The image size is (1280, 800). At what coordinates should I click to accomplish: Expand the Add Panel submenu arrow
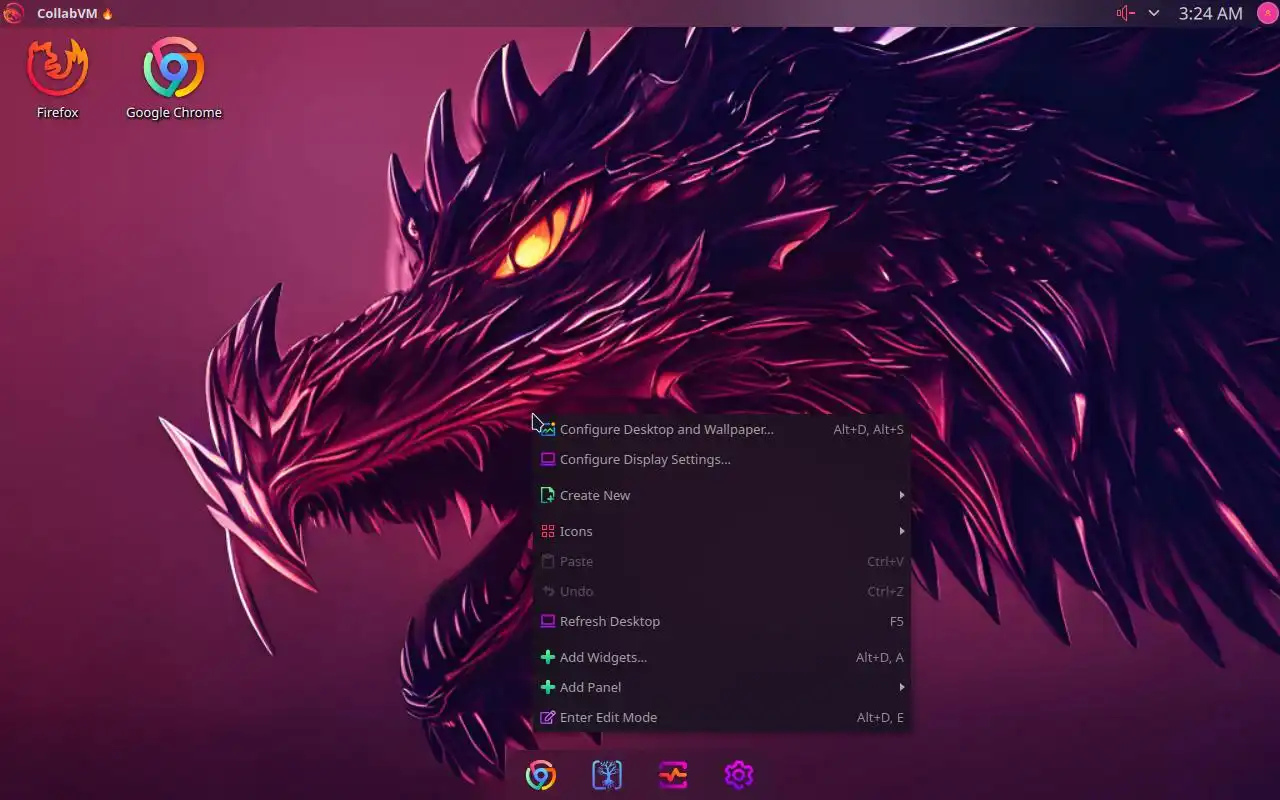tap(901, 687)
